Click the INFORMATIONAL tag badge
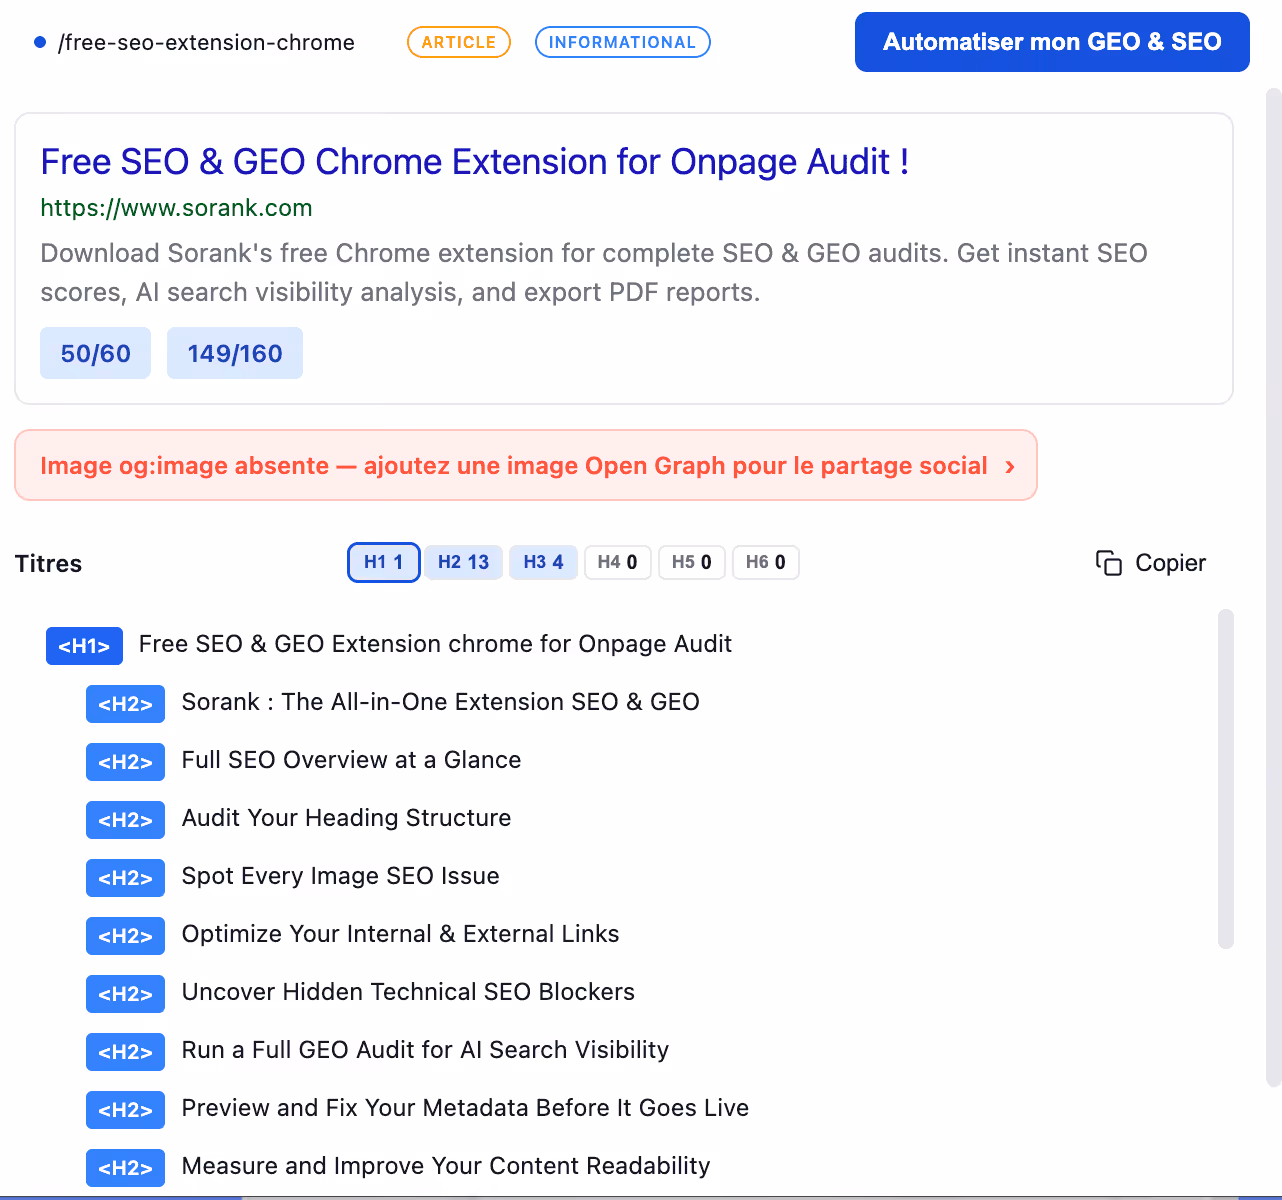 (x=622, y=42)
